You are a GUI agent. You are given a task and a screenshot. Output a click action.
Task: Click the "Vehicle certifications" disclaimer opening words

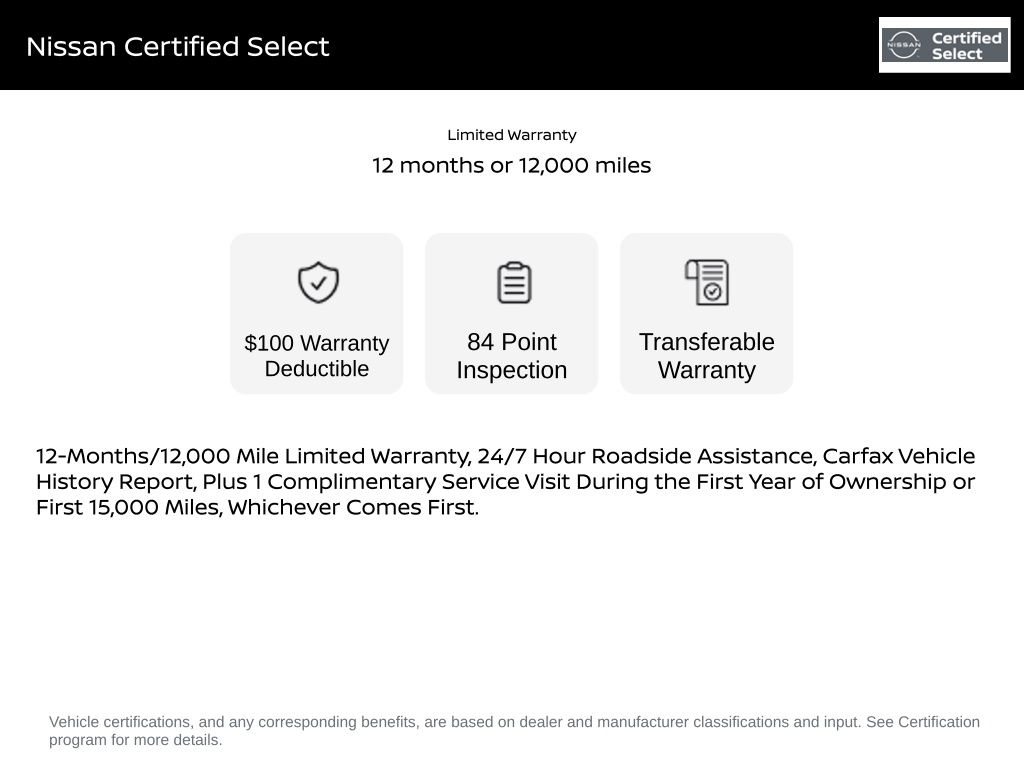click(x=119, y=722)
